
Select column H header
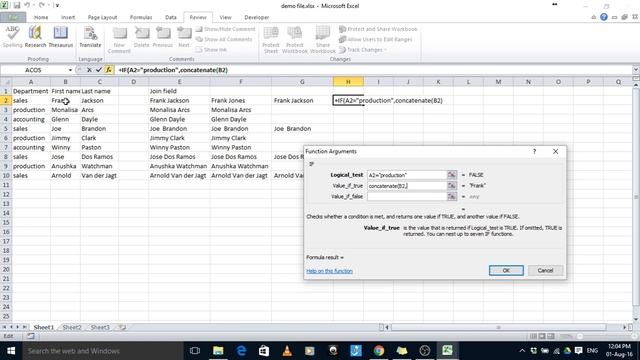click(348, 82)
